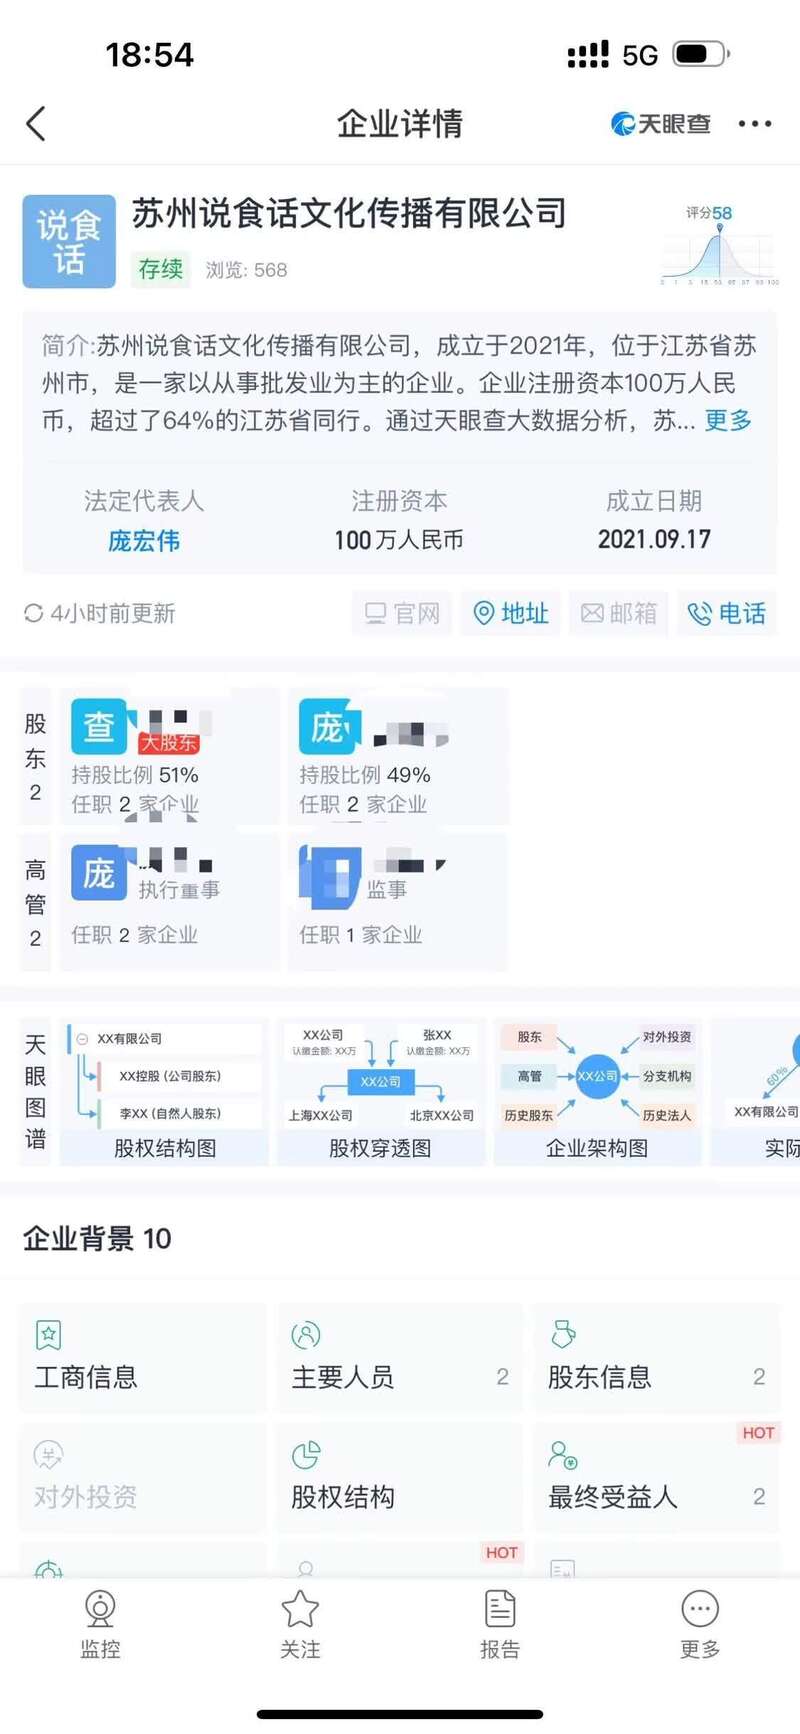The width and height of the screenshot is (800, 1734).
Task: Tap 更多 in the bottom bar
Action: (x=700, y=1625)
